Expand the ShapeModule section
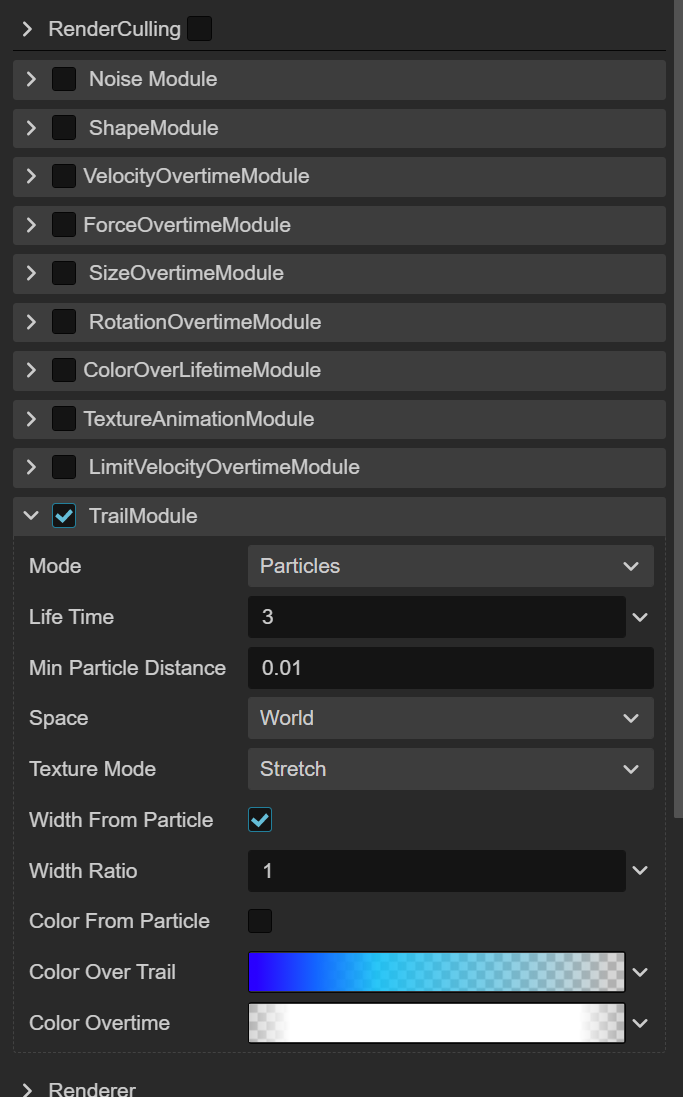 (x=31, y=128)
